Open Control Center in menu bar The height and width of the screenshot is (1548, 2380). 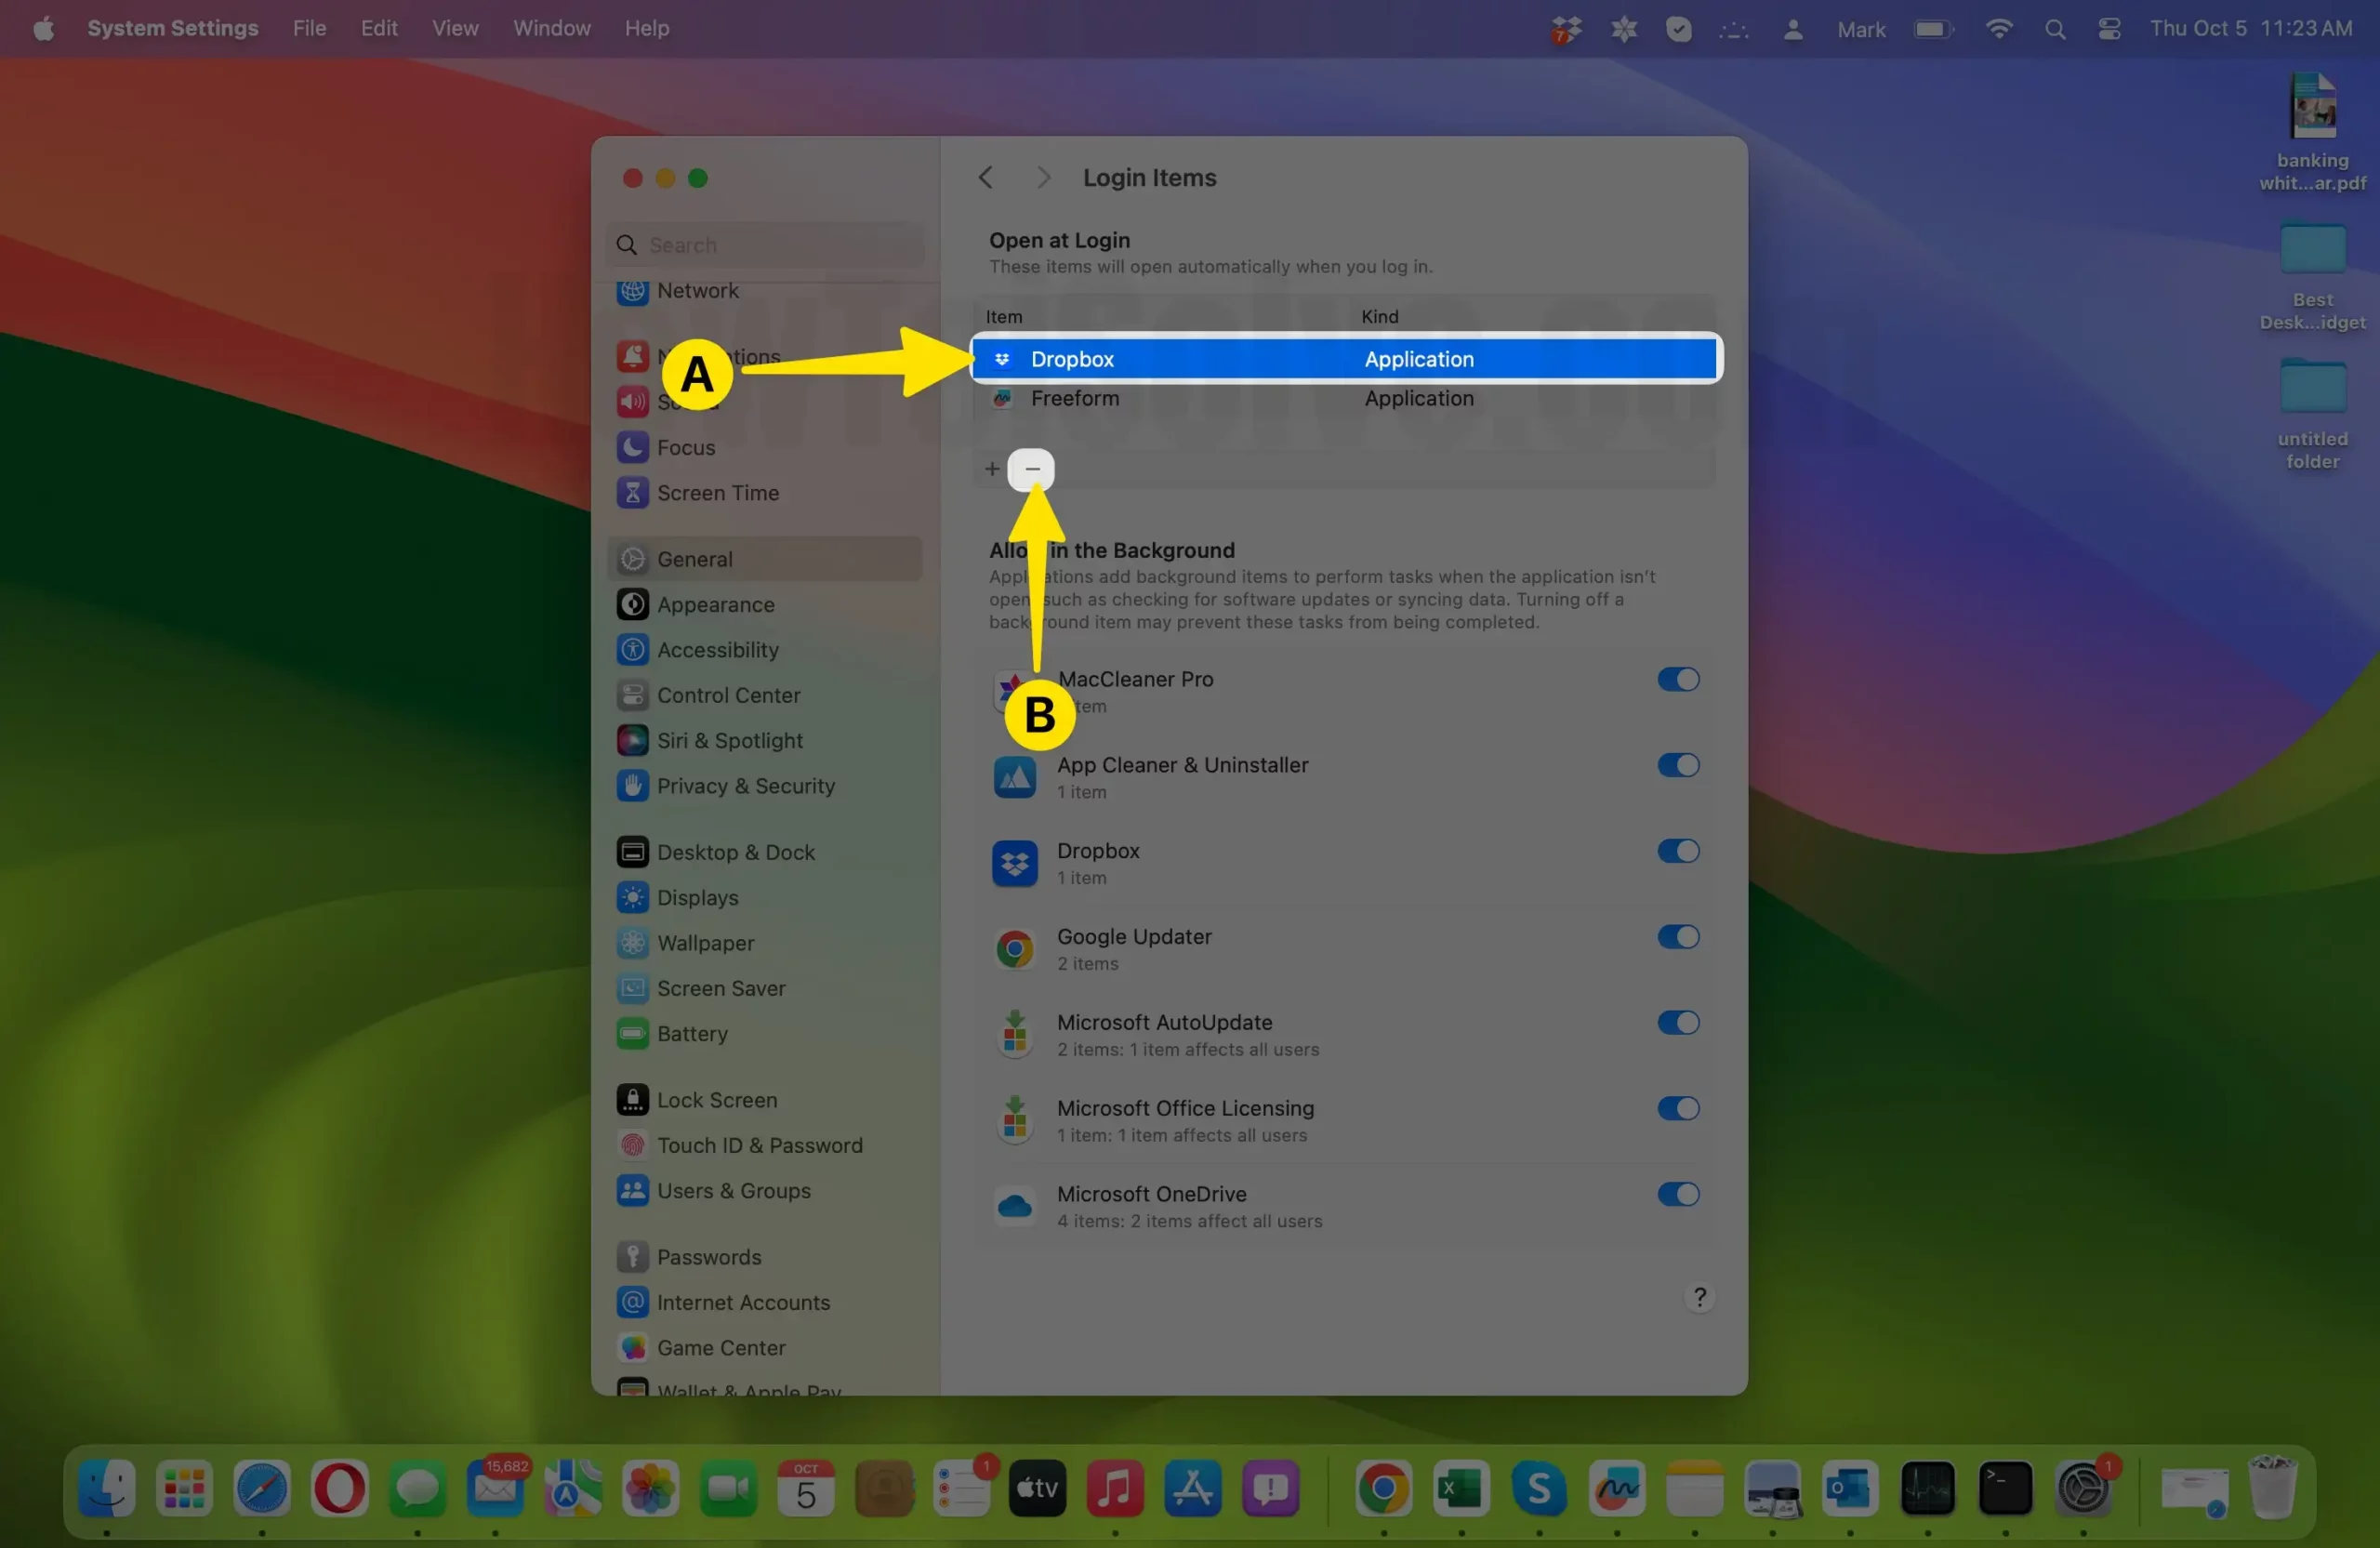coord(2109,29)
